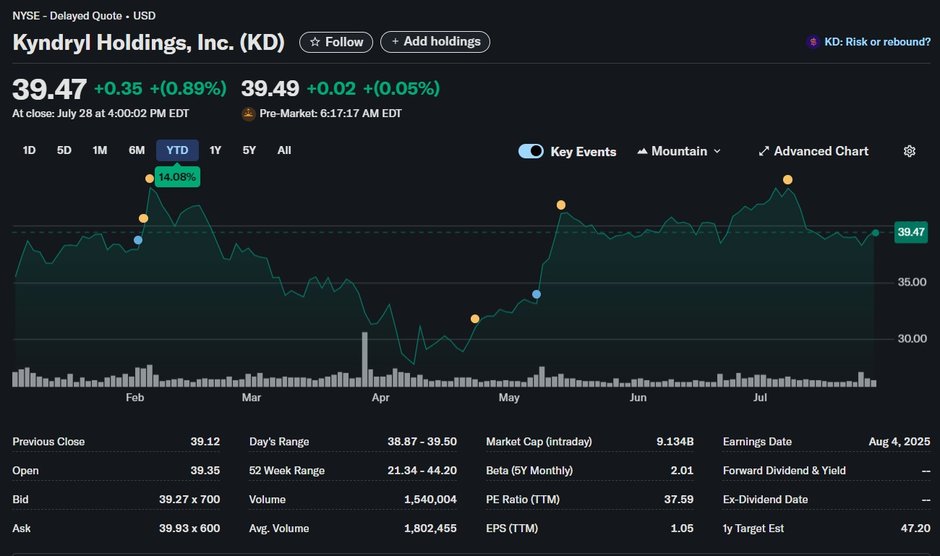This screenshot has height=556, width=940.
Task: Open the Mountain chart type dropdown
Action: pyautogui.click(x=679, y=151)
